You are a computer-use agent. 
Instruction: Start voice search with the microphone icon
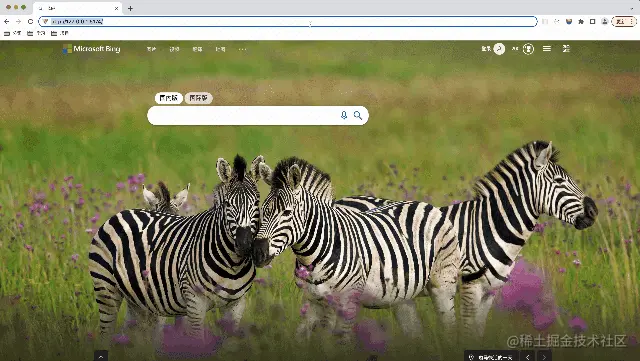click(x=344, y=116)
